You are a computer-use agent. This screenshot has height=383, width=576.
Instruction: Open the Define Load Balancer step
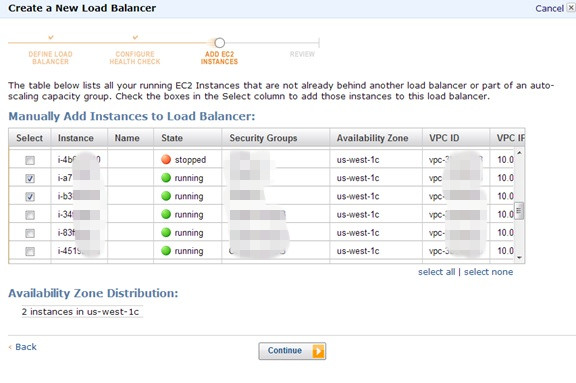point(50,58)
